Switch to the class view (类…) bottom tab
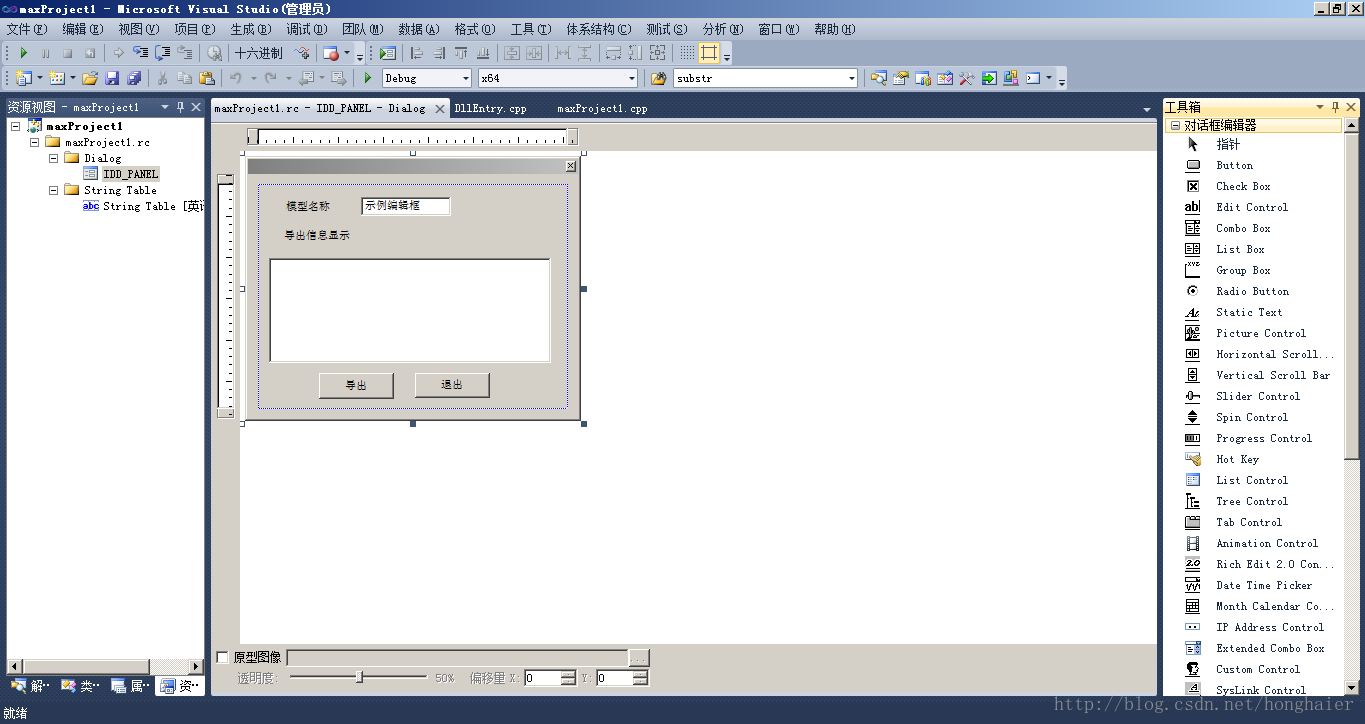 [x=80, y=686]
